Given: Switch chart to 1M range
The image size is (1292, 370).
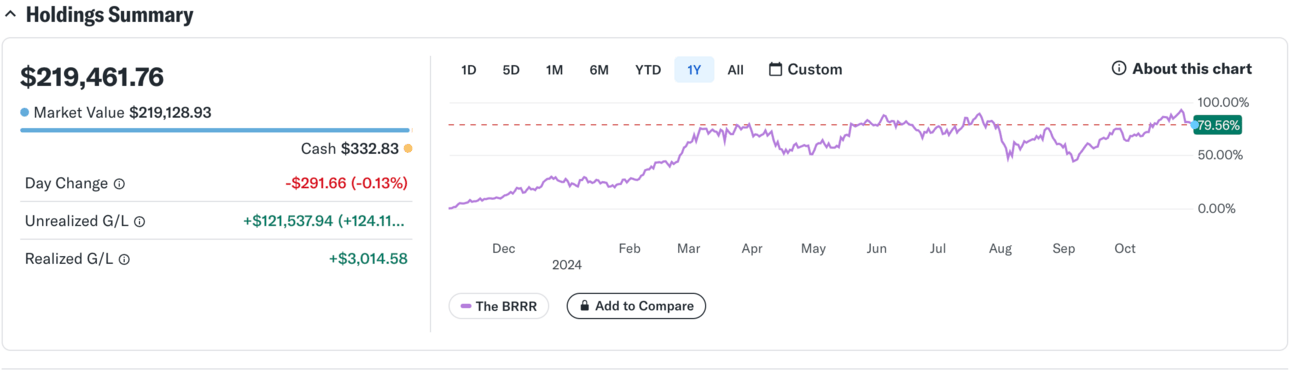Looking at the screenshot, I should (554, 70).
